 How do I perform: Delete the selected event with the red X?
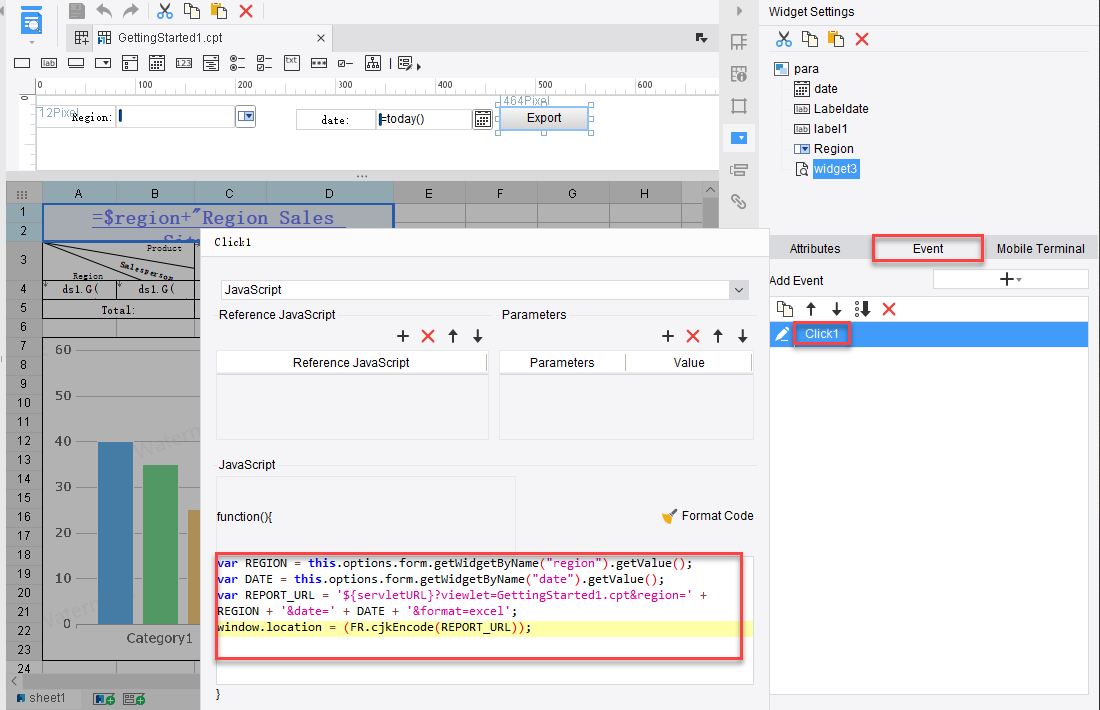[x=889, y=309]
